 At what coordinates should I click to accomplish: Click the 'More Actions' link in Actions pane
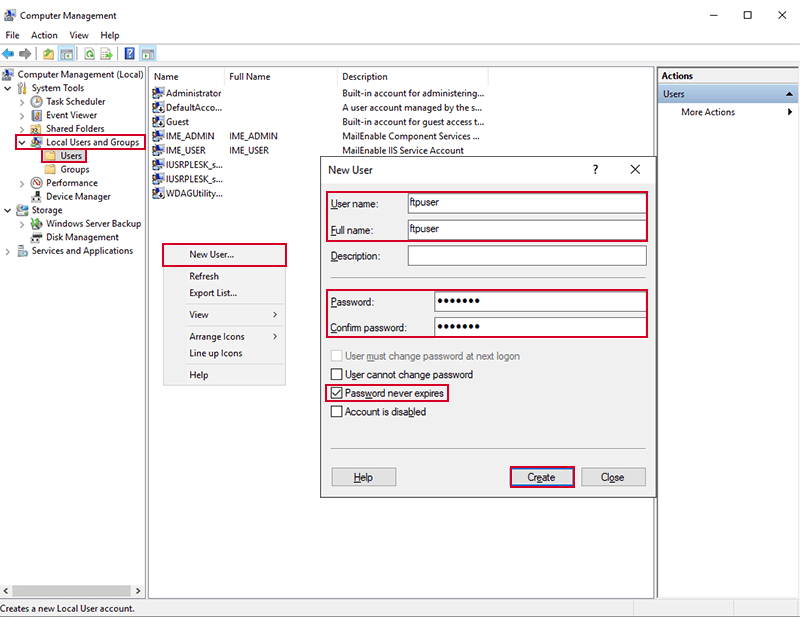708,112
